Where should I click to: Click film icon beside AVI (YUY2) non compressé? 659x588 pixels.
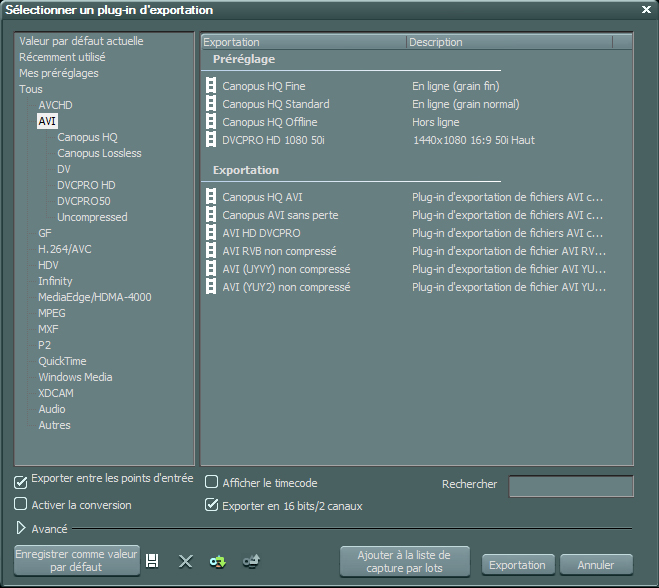pos(211,287)
